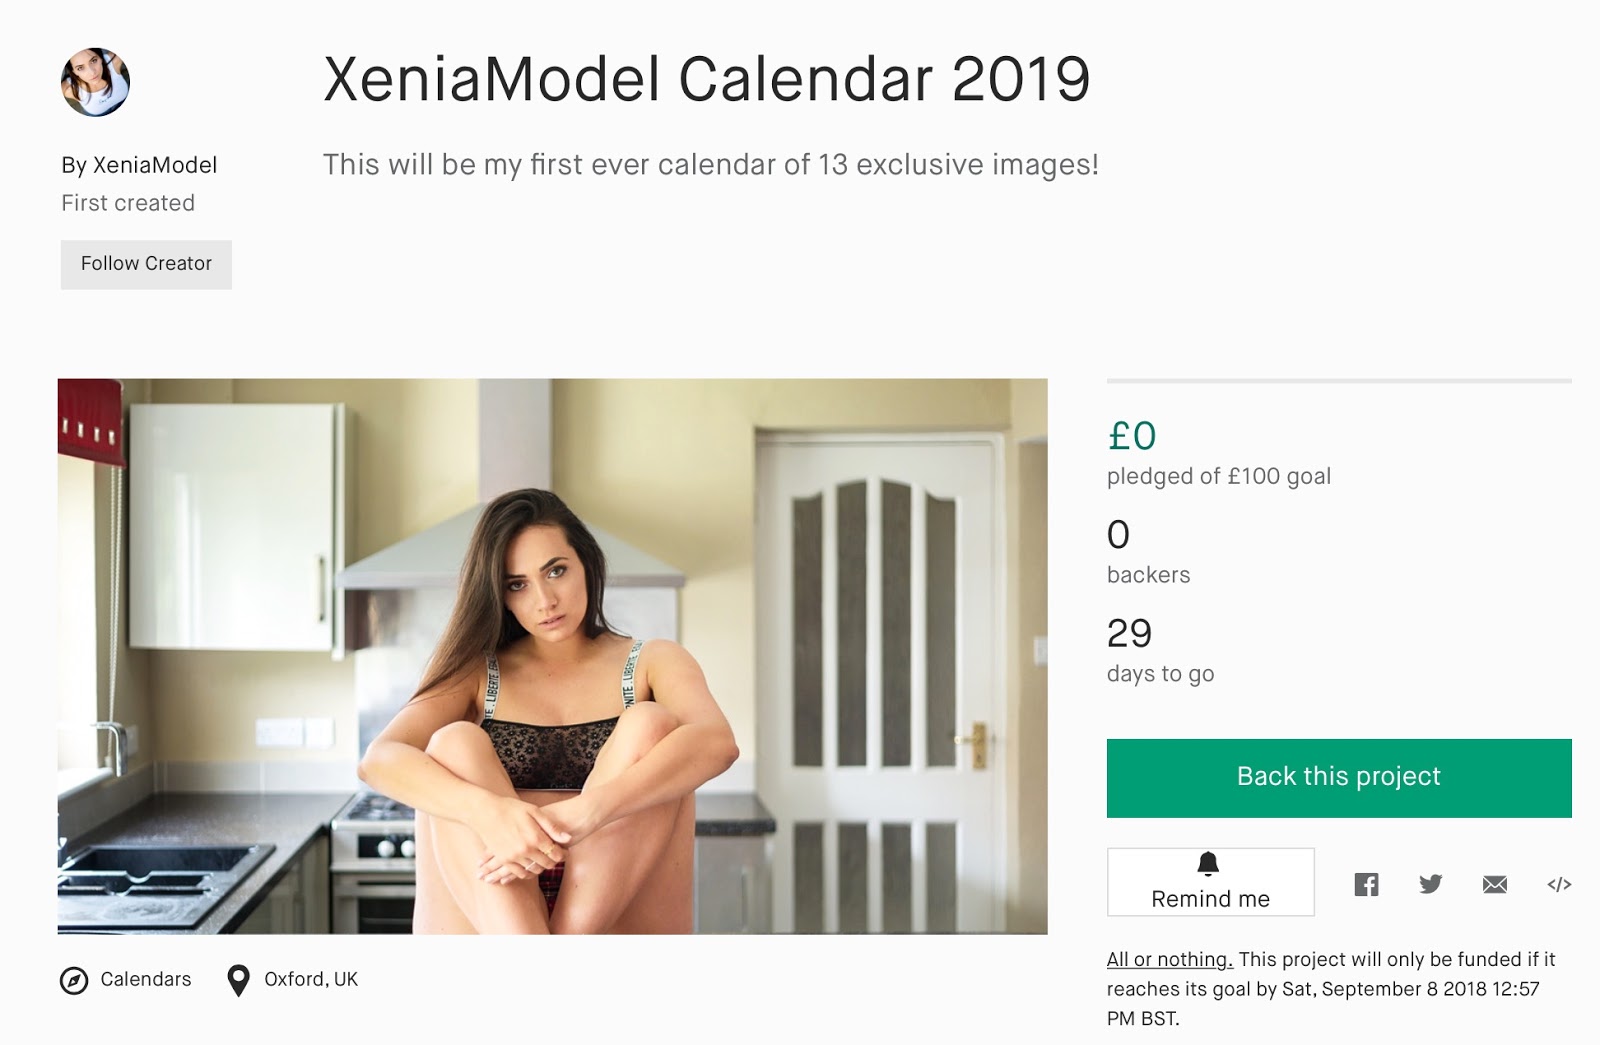This screenshot has height=1045, width=1600.
Task: Click the £0 pledged amount
Action: [x=1132, y=436]
